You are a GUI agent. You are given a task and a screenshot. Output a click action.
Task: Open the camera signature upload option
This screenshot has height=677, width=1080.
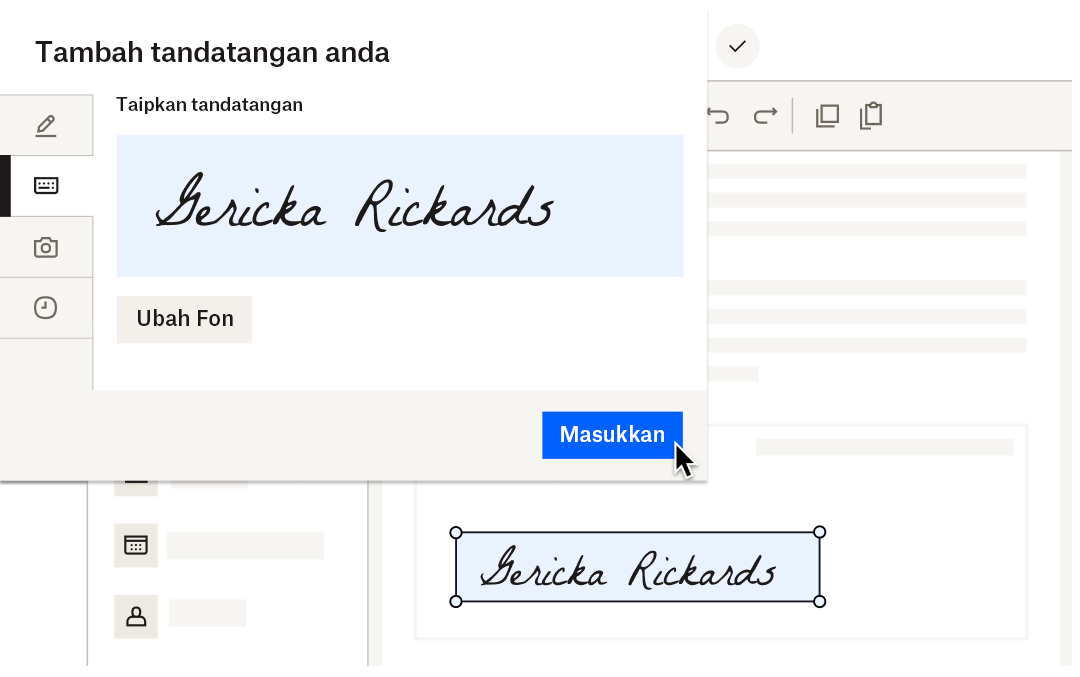(46, 246)
